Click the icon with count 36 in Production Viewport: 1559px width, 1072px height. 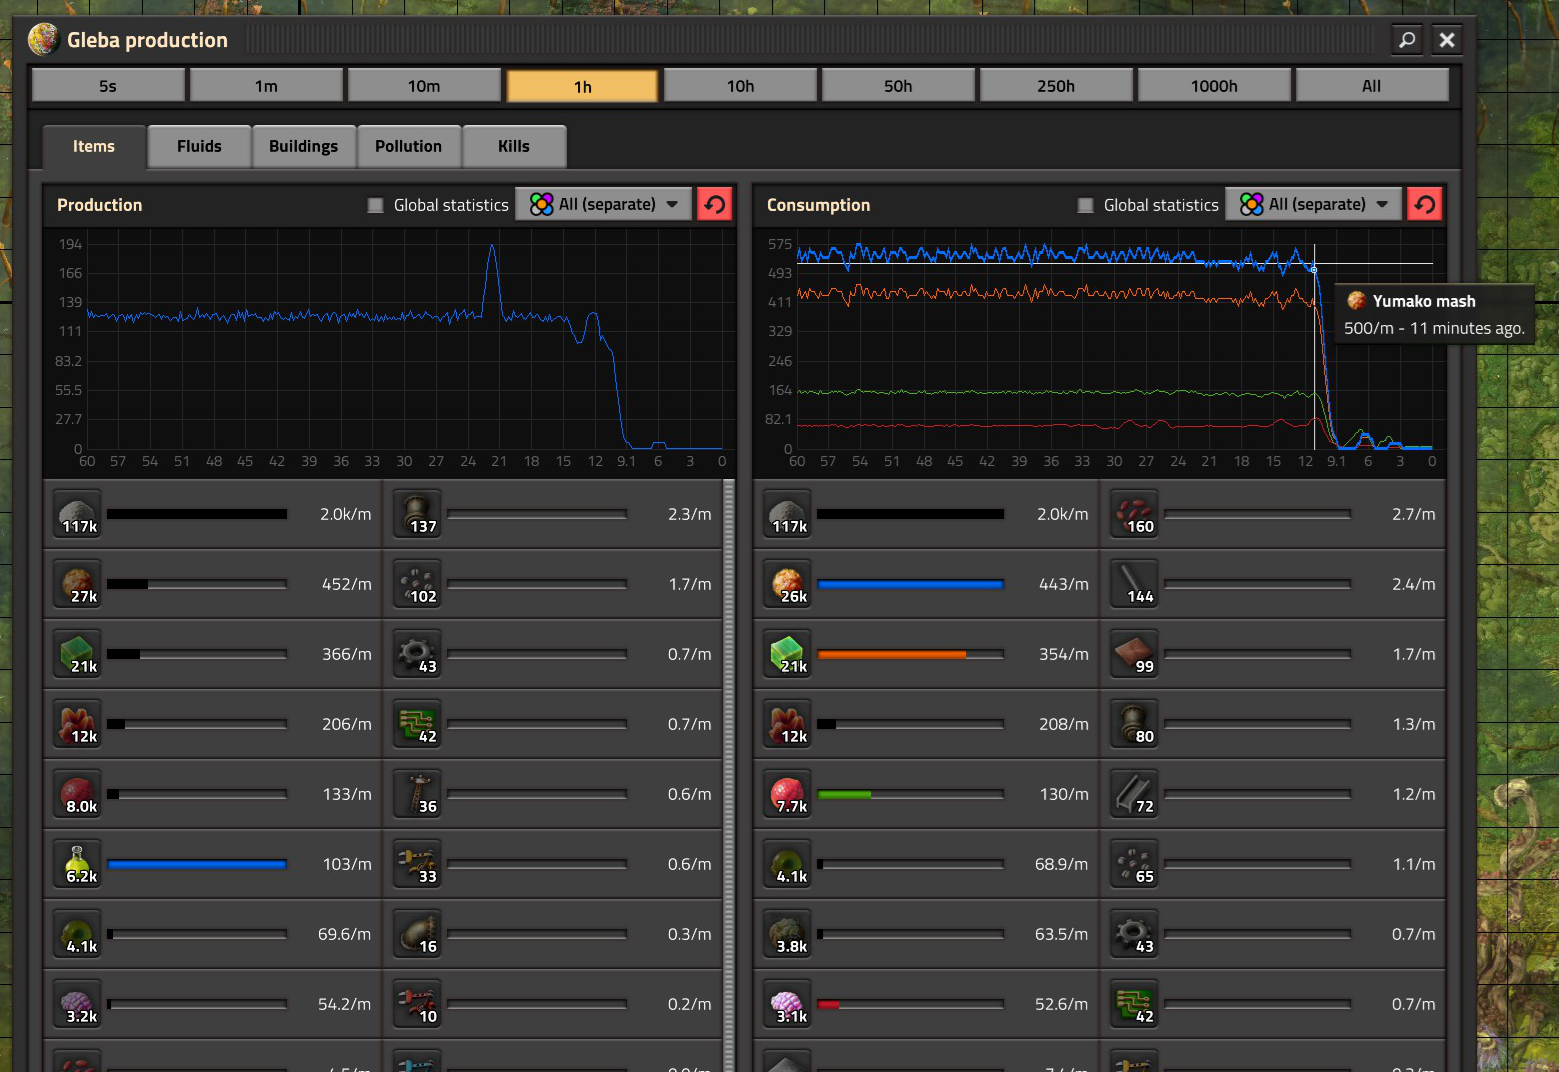[418, 794]
